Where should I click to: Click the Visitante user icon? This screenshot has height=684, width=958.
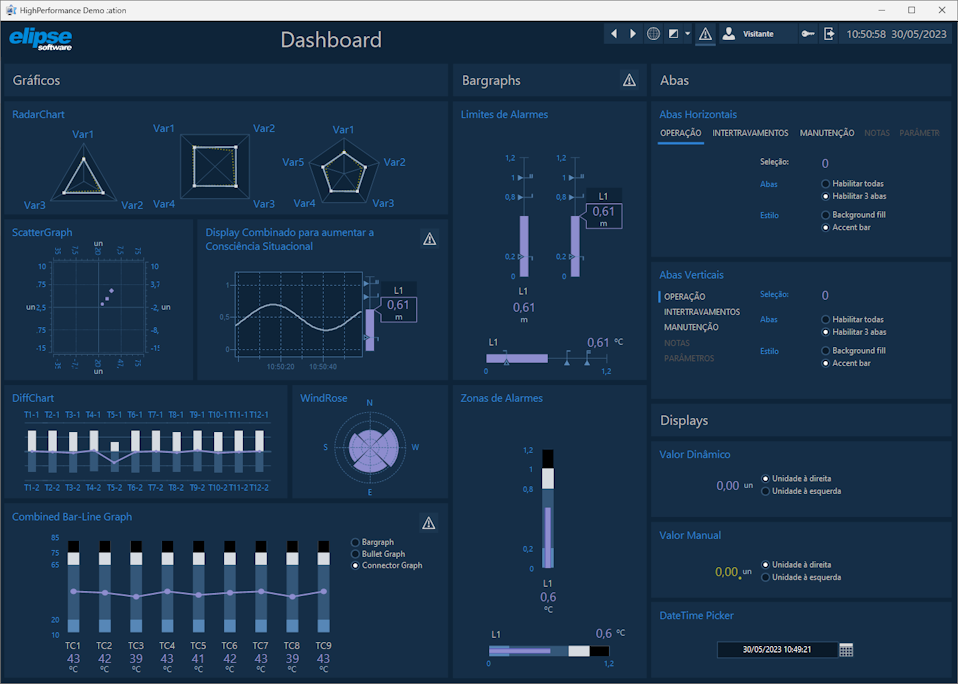pyautogui.click(x=729, y=33)
